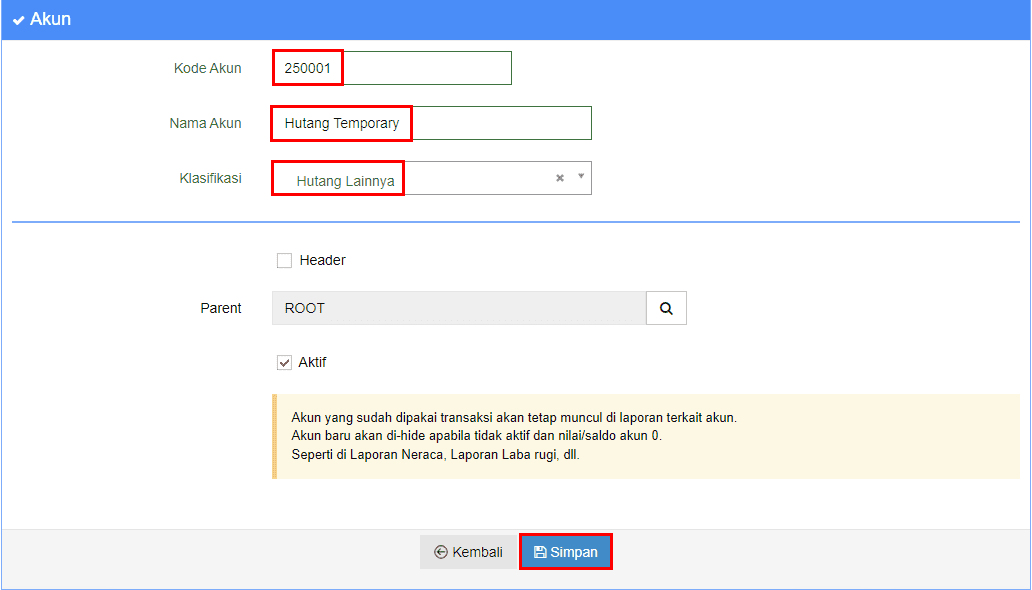
Task: Open parent search with magnifier icon
Action: click(x=666, y=308)
